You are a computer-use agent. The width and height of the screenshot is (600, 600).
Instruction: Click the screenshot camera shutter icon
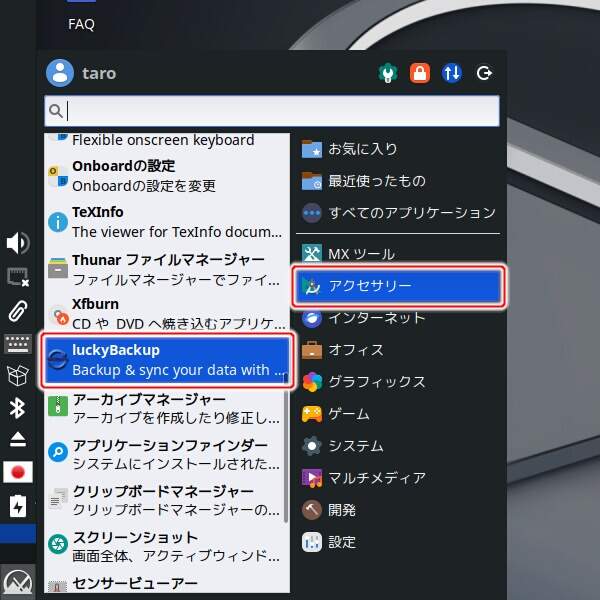coord(58,545)
